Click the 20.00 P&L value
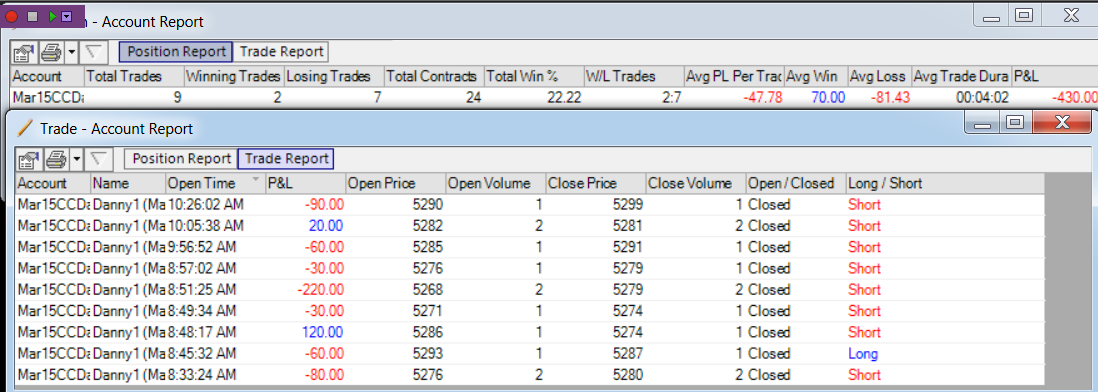Viewport: 1098px width, 392px height. (326, 226)
